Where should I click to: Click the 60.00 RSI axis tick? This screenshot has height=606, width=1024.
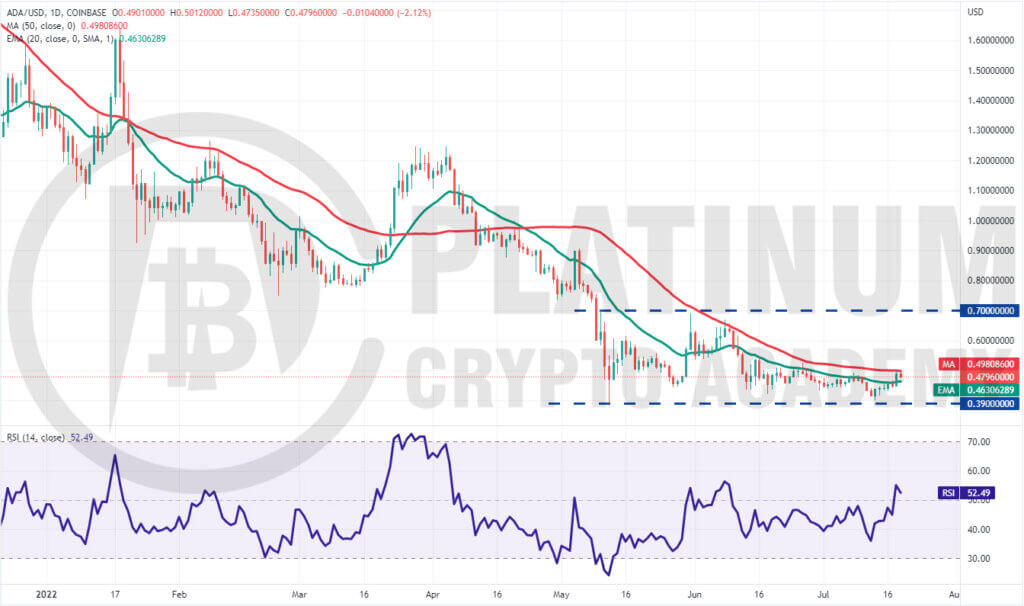coord(978,471)
